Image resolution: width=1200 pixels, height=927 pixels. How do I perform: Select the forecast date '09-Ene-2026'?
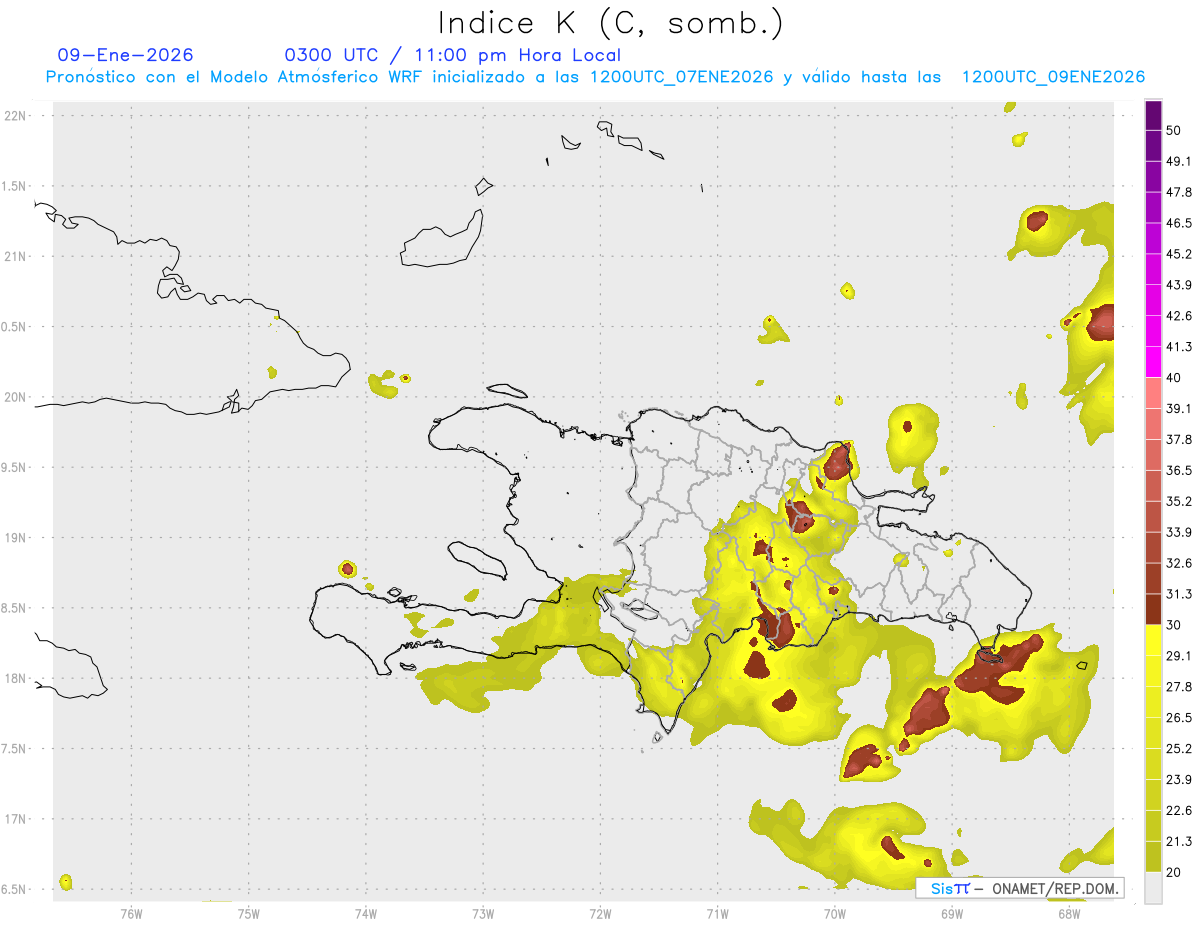(126, 55)
